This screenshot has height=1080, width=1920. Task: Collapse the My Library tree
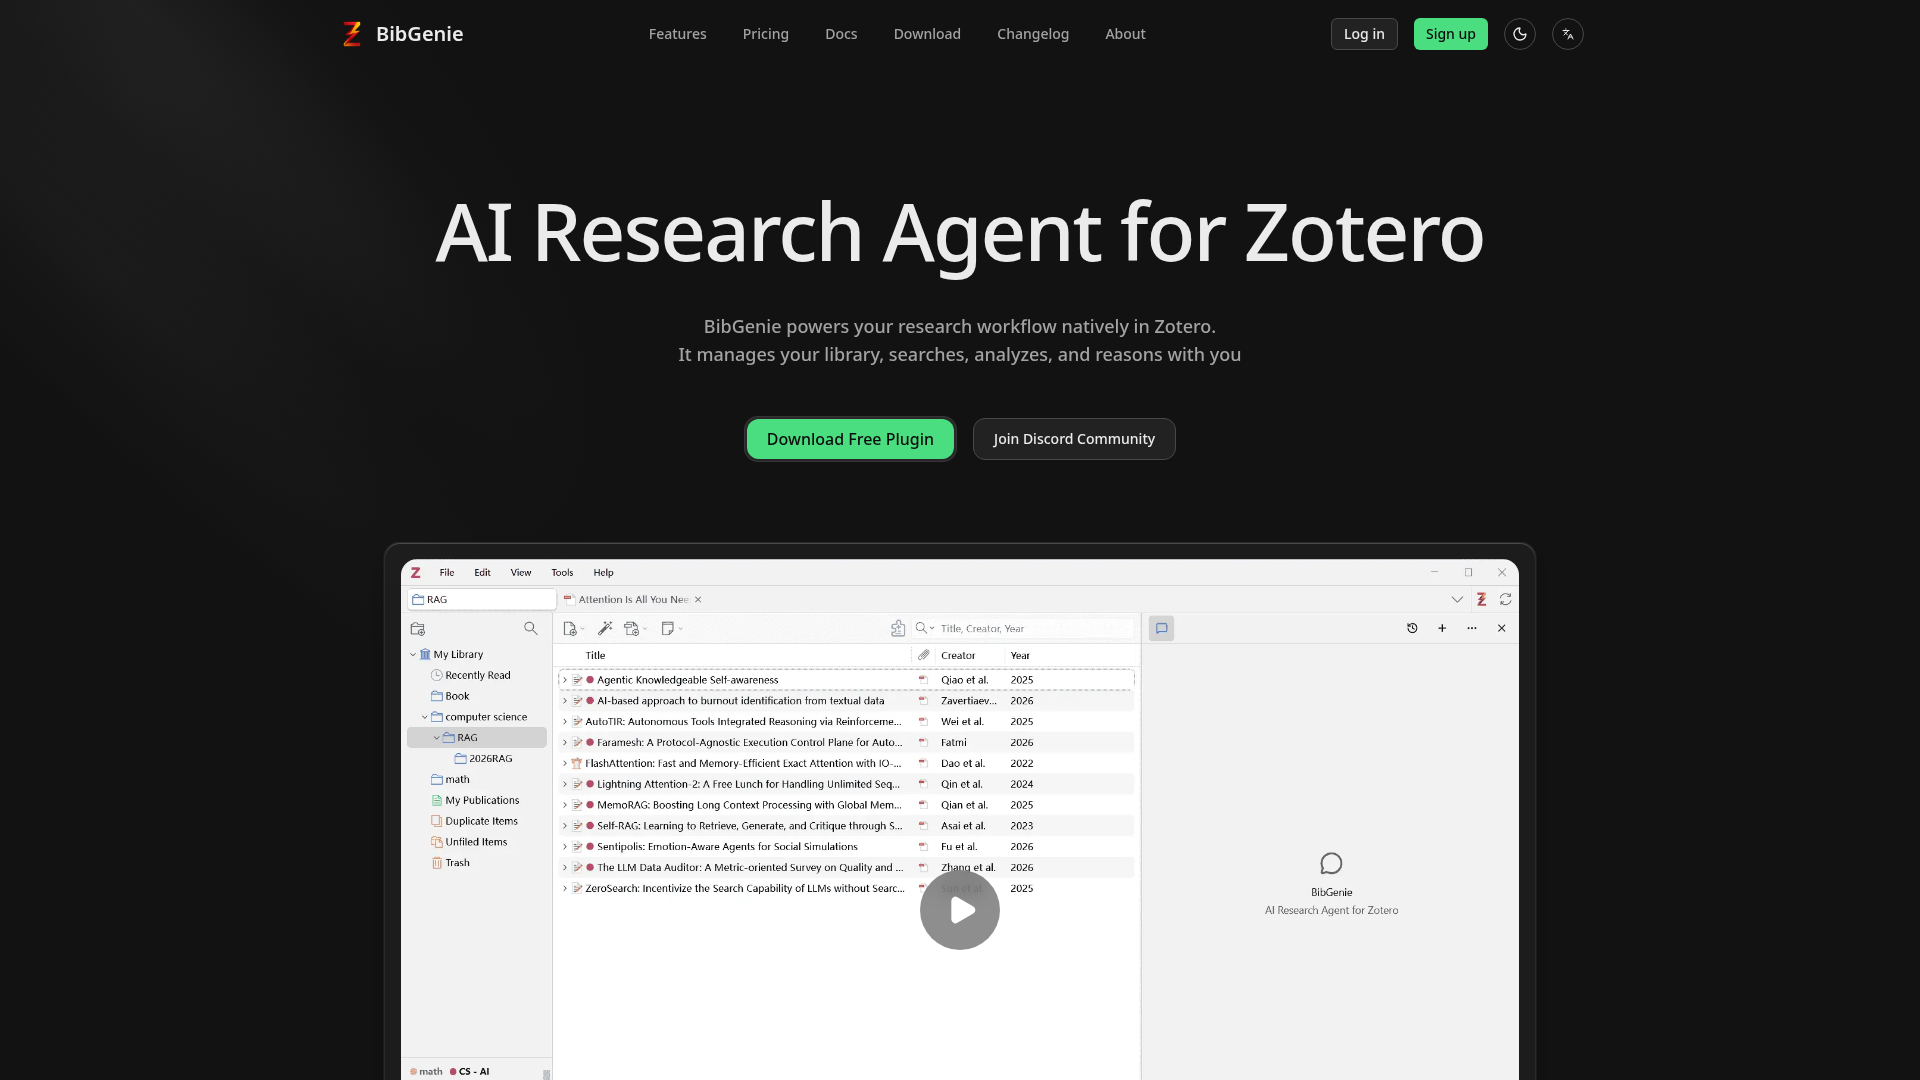[413, 655]
